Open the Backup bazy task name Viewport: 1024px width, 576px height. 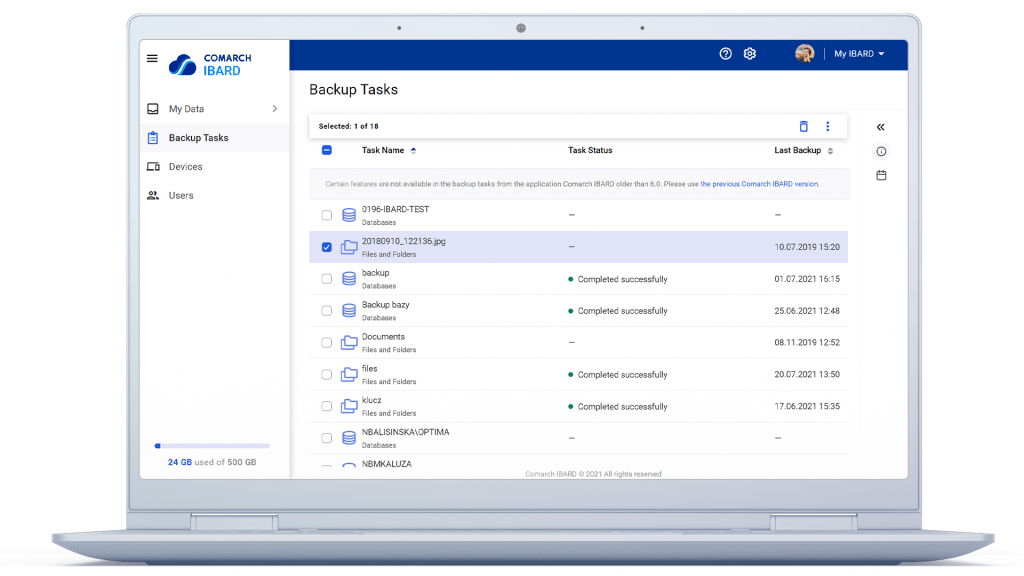pos(385,305)
